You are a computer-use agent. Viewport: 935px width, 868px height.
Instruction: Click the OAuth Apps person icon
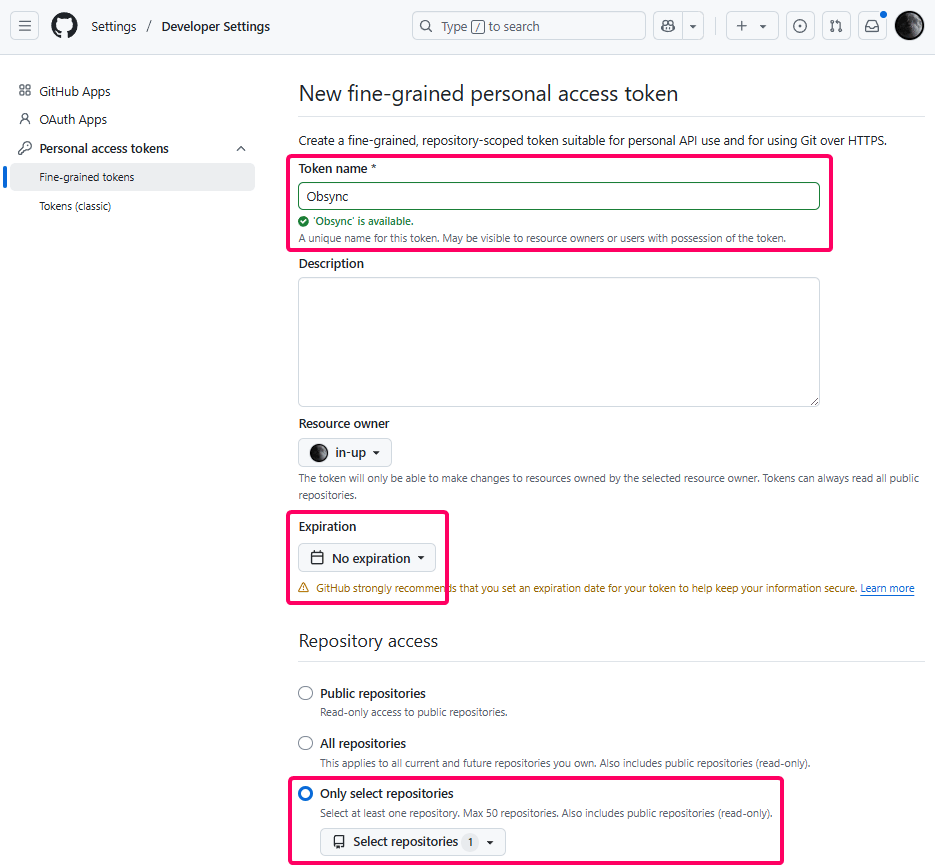pyautogui.click(x=24, y=119)
